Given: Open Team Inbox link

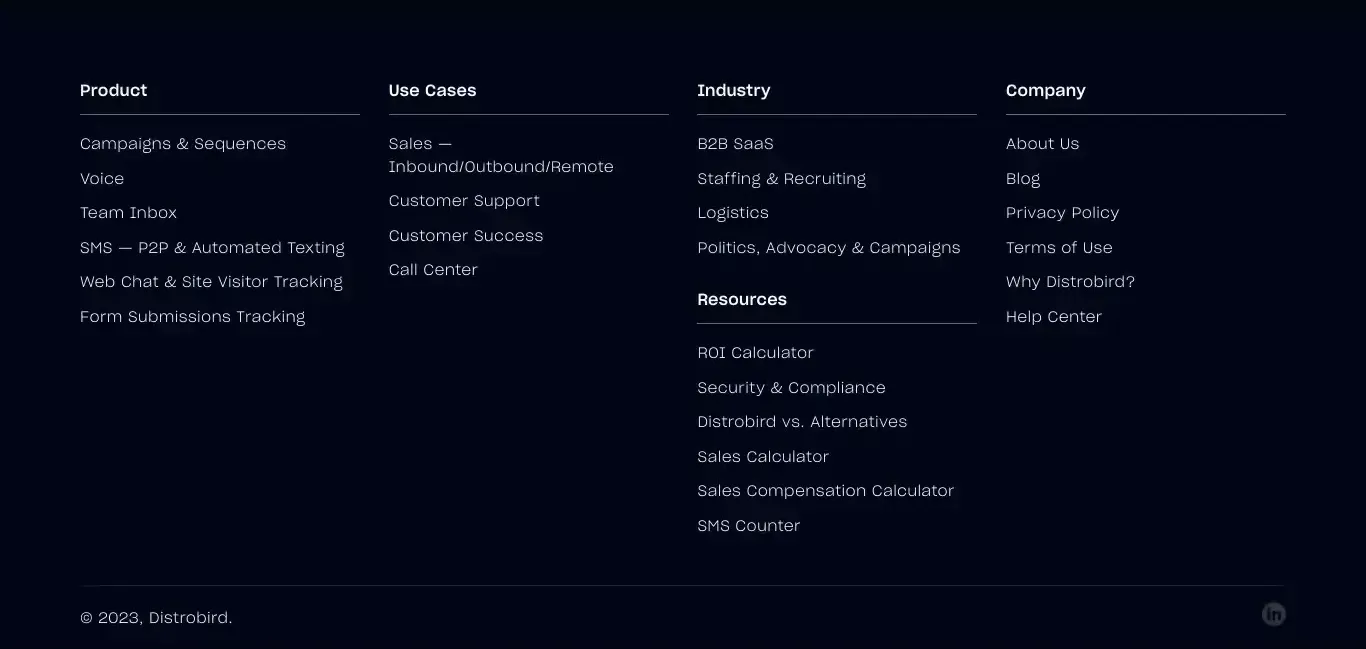Looking at the screenshot, I should (128, 213).
